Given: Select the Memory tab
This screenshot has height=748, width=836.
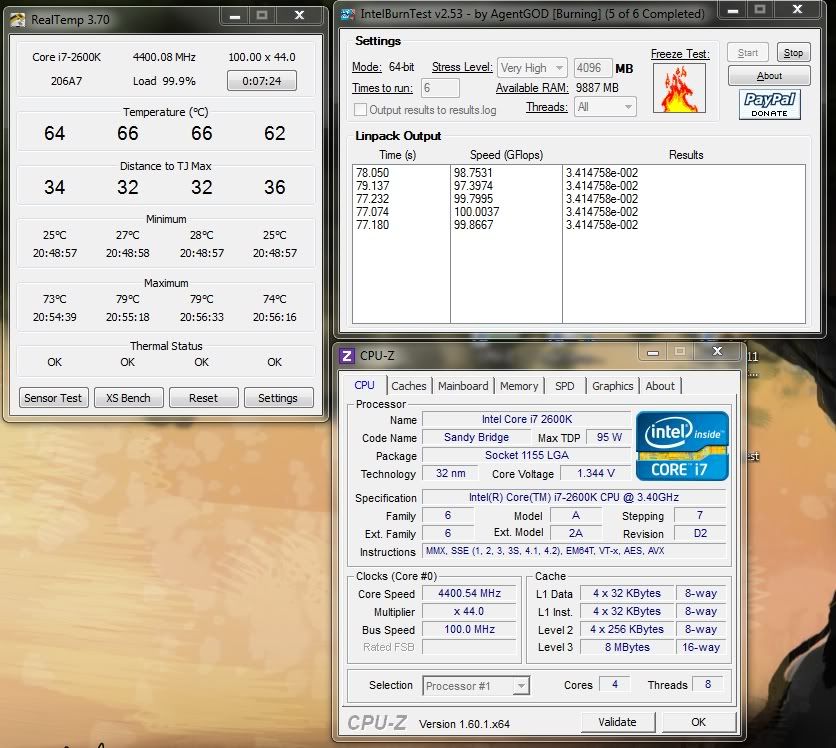Looking at the screenshot, I should tap(519, 386).
